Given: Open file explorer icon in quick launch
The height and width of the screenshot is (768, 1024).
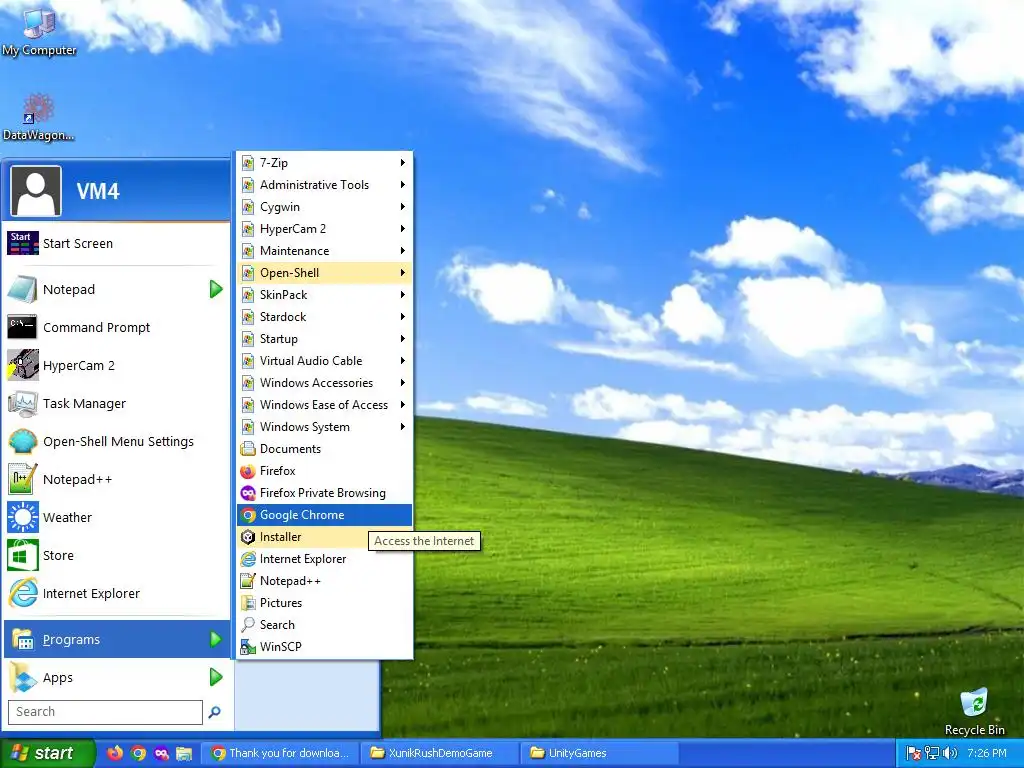Looking at the screenshot, I should tap(184, 753).
